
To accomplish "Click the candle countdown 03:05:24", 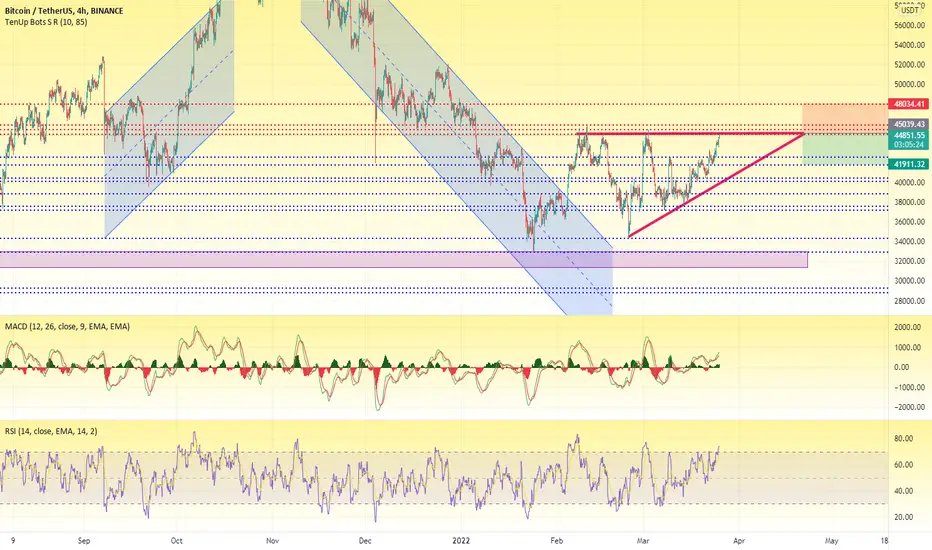I will pyautogui.click(x=908, y=145).
